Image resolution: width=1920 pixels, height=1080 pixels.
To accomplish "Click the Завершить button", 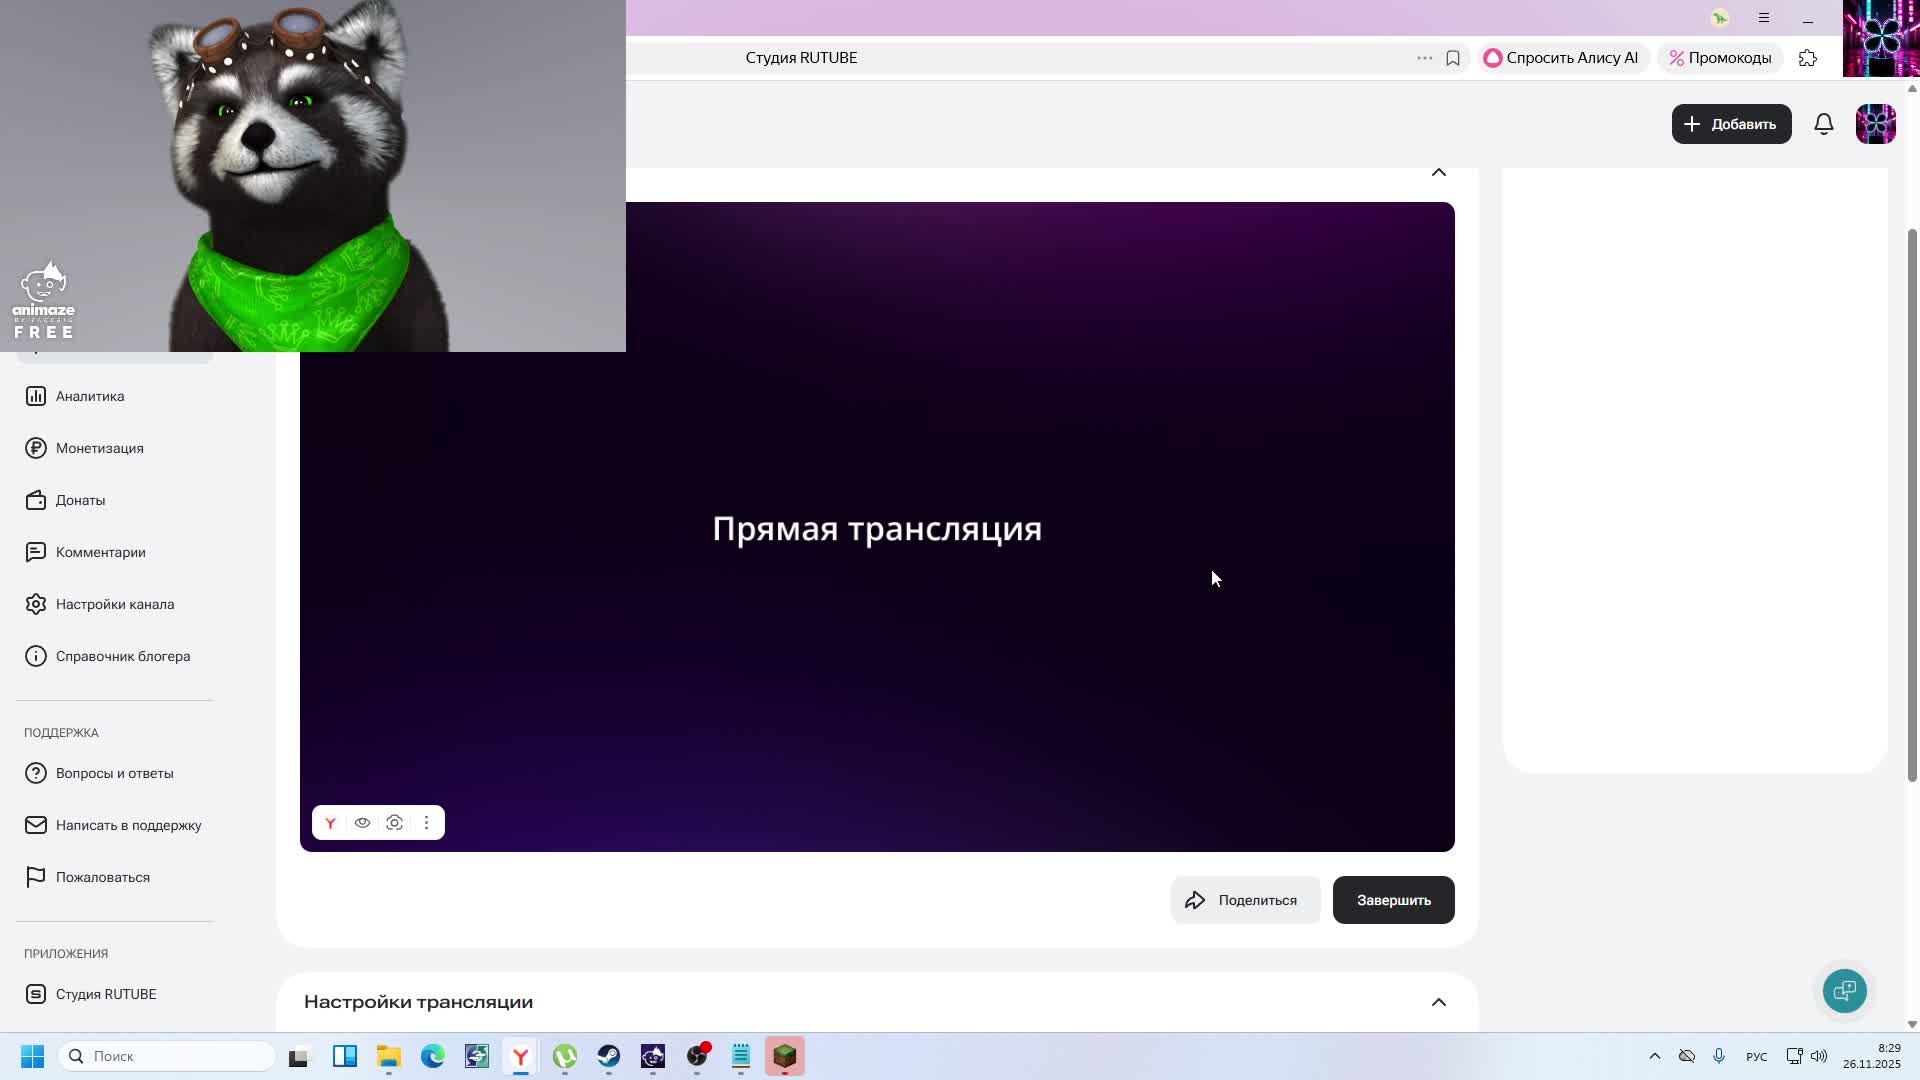I will 1393,900.
